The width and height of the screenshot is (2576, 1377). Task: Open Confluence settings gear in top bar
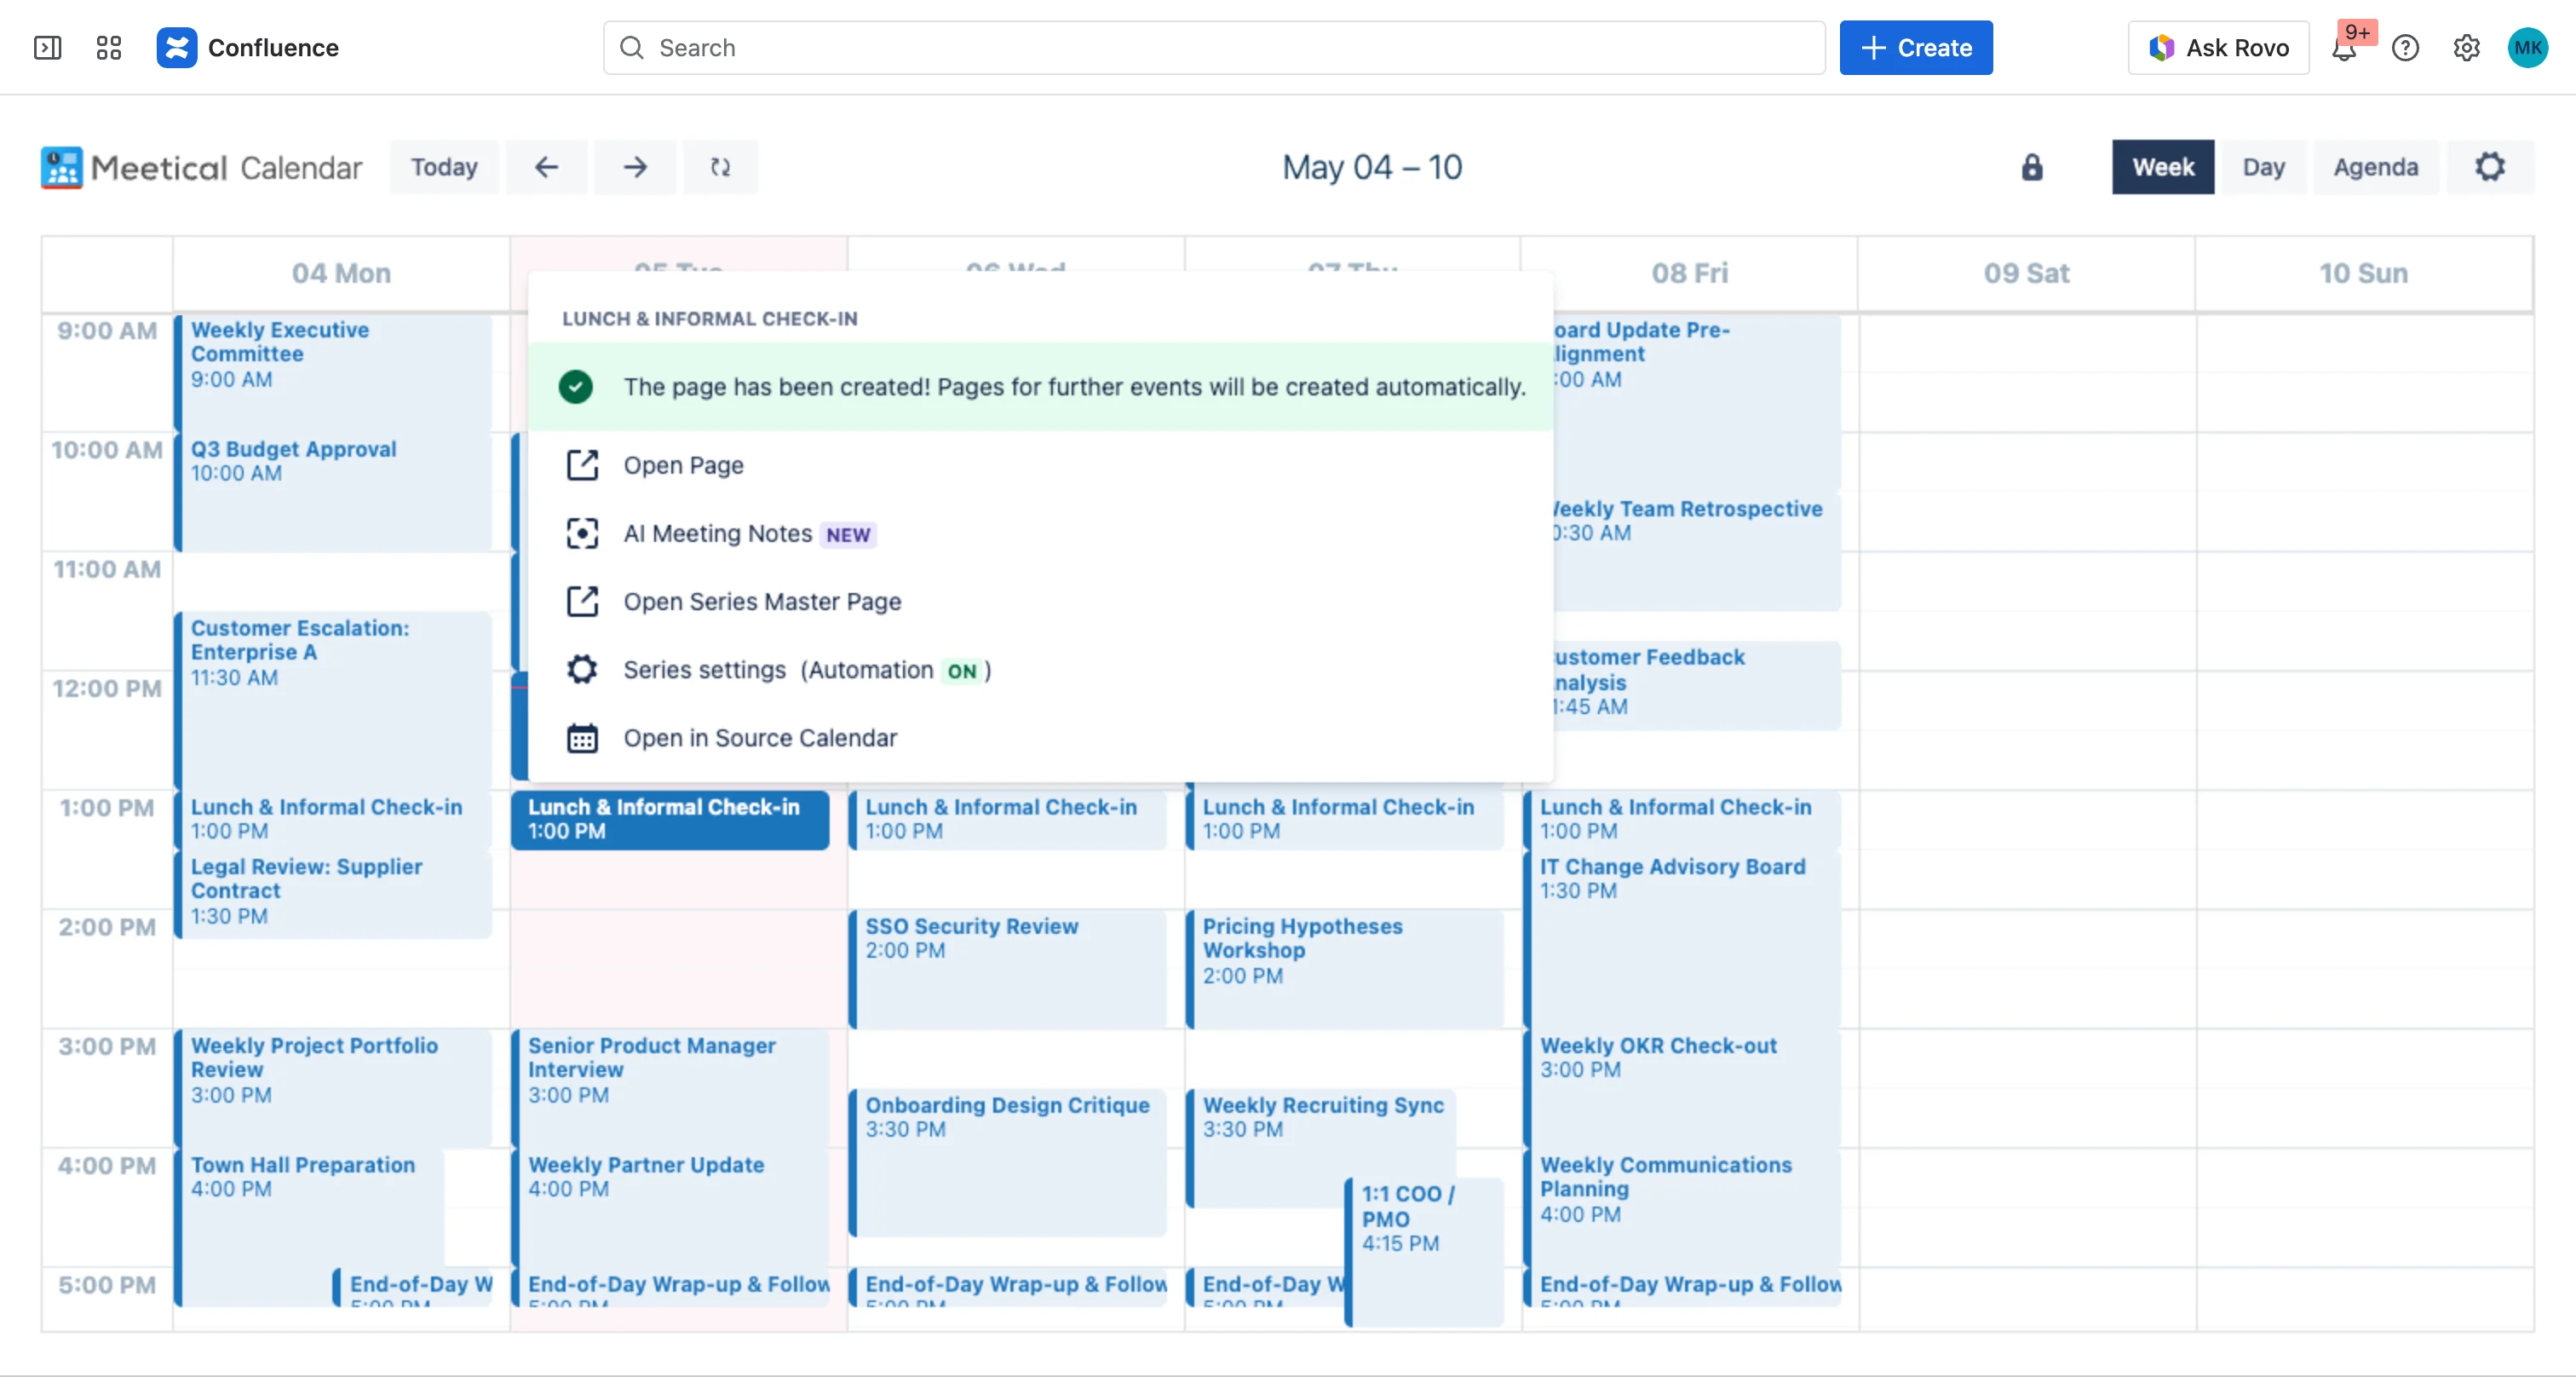click(2466, 48)
